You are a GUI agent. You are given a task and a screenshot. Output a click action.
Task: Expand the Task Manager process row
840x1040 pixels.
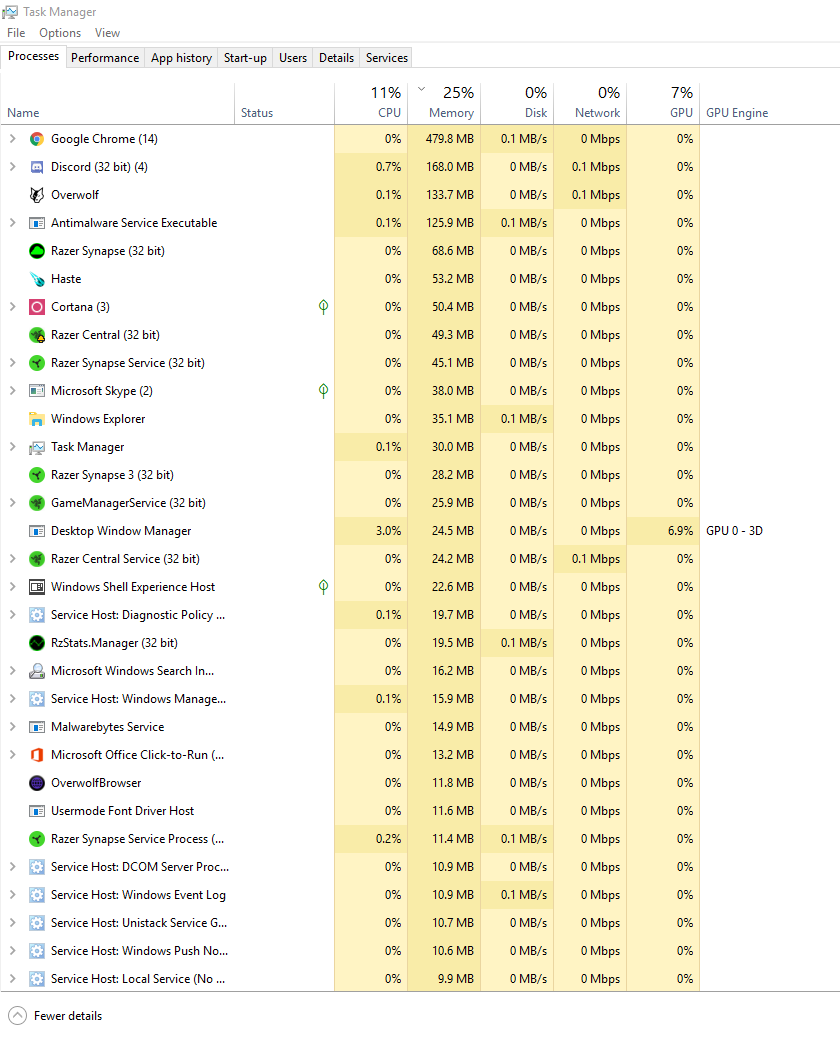pos(13,447)
